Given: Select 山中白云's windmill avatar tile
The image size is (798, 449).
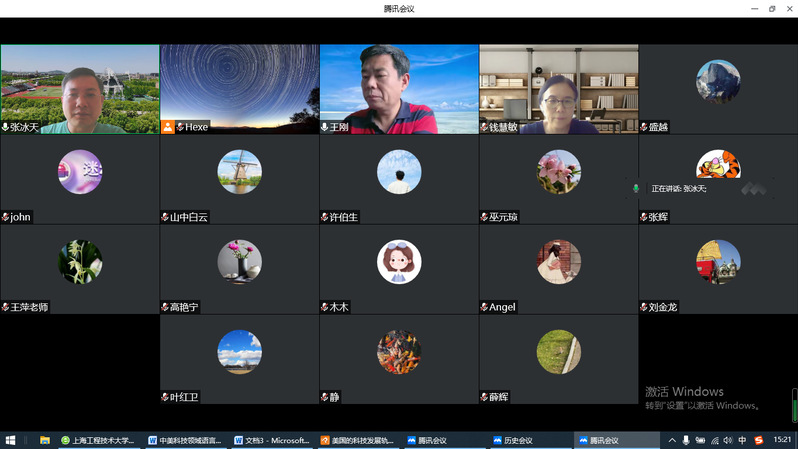Looking at the screenshot, I should pos(239,172).
